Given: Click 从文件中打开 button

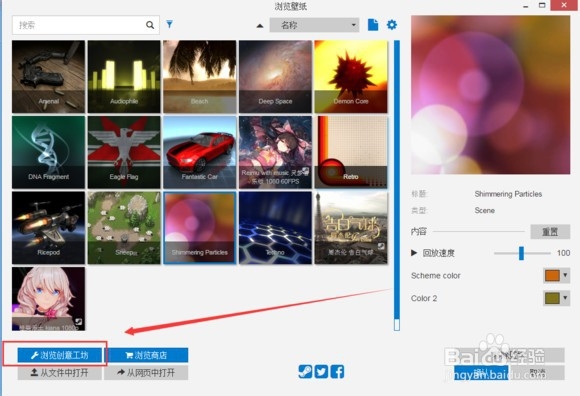Looking at the screenshot, I should click(60, 373).
